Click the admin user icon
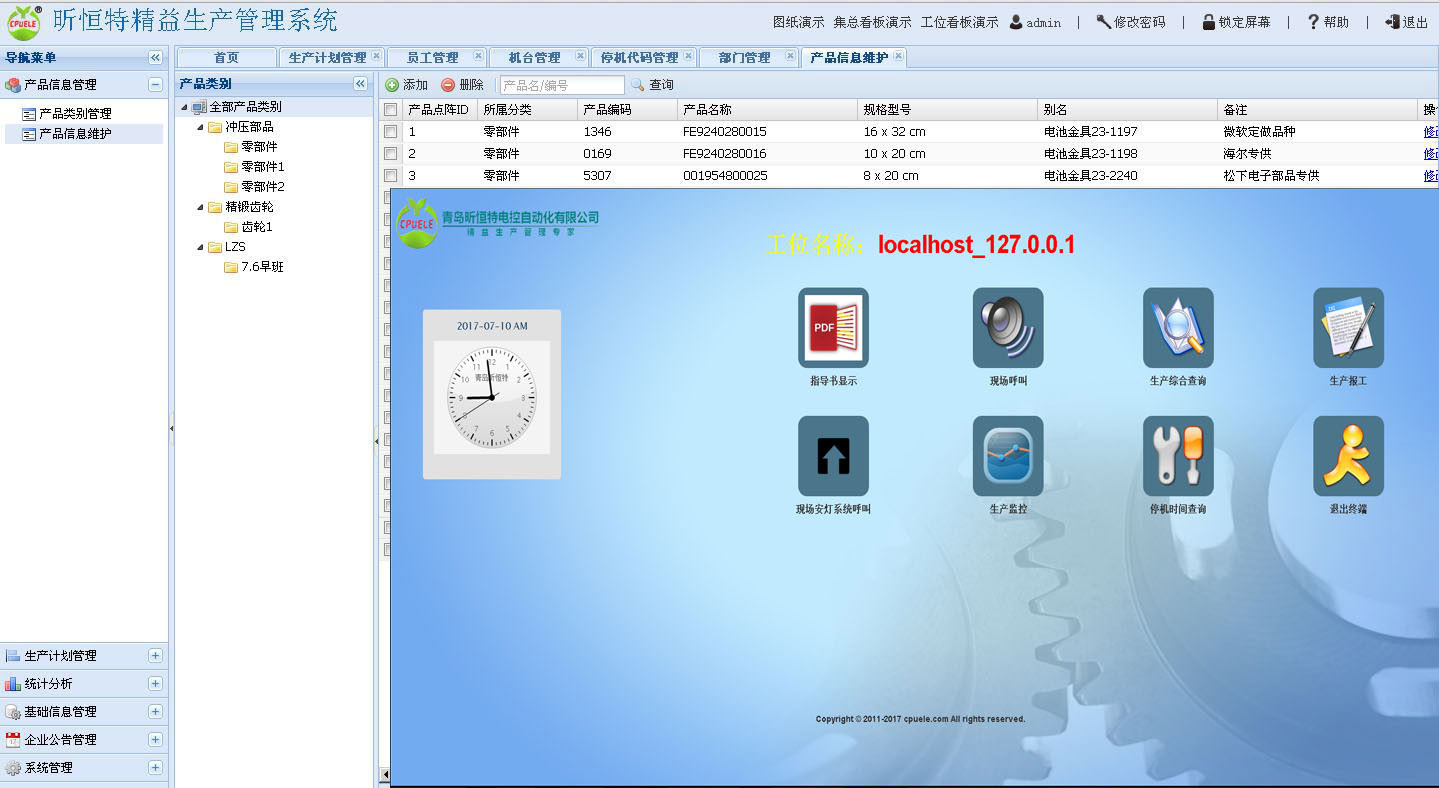The image size is (1439, 788). click(1016, 21)
